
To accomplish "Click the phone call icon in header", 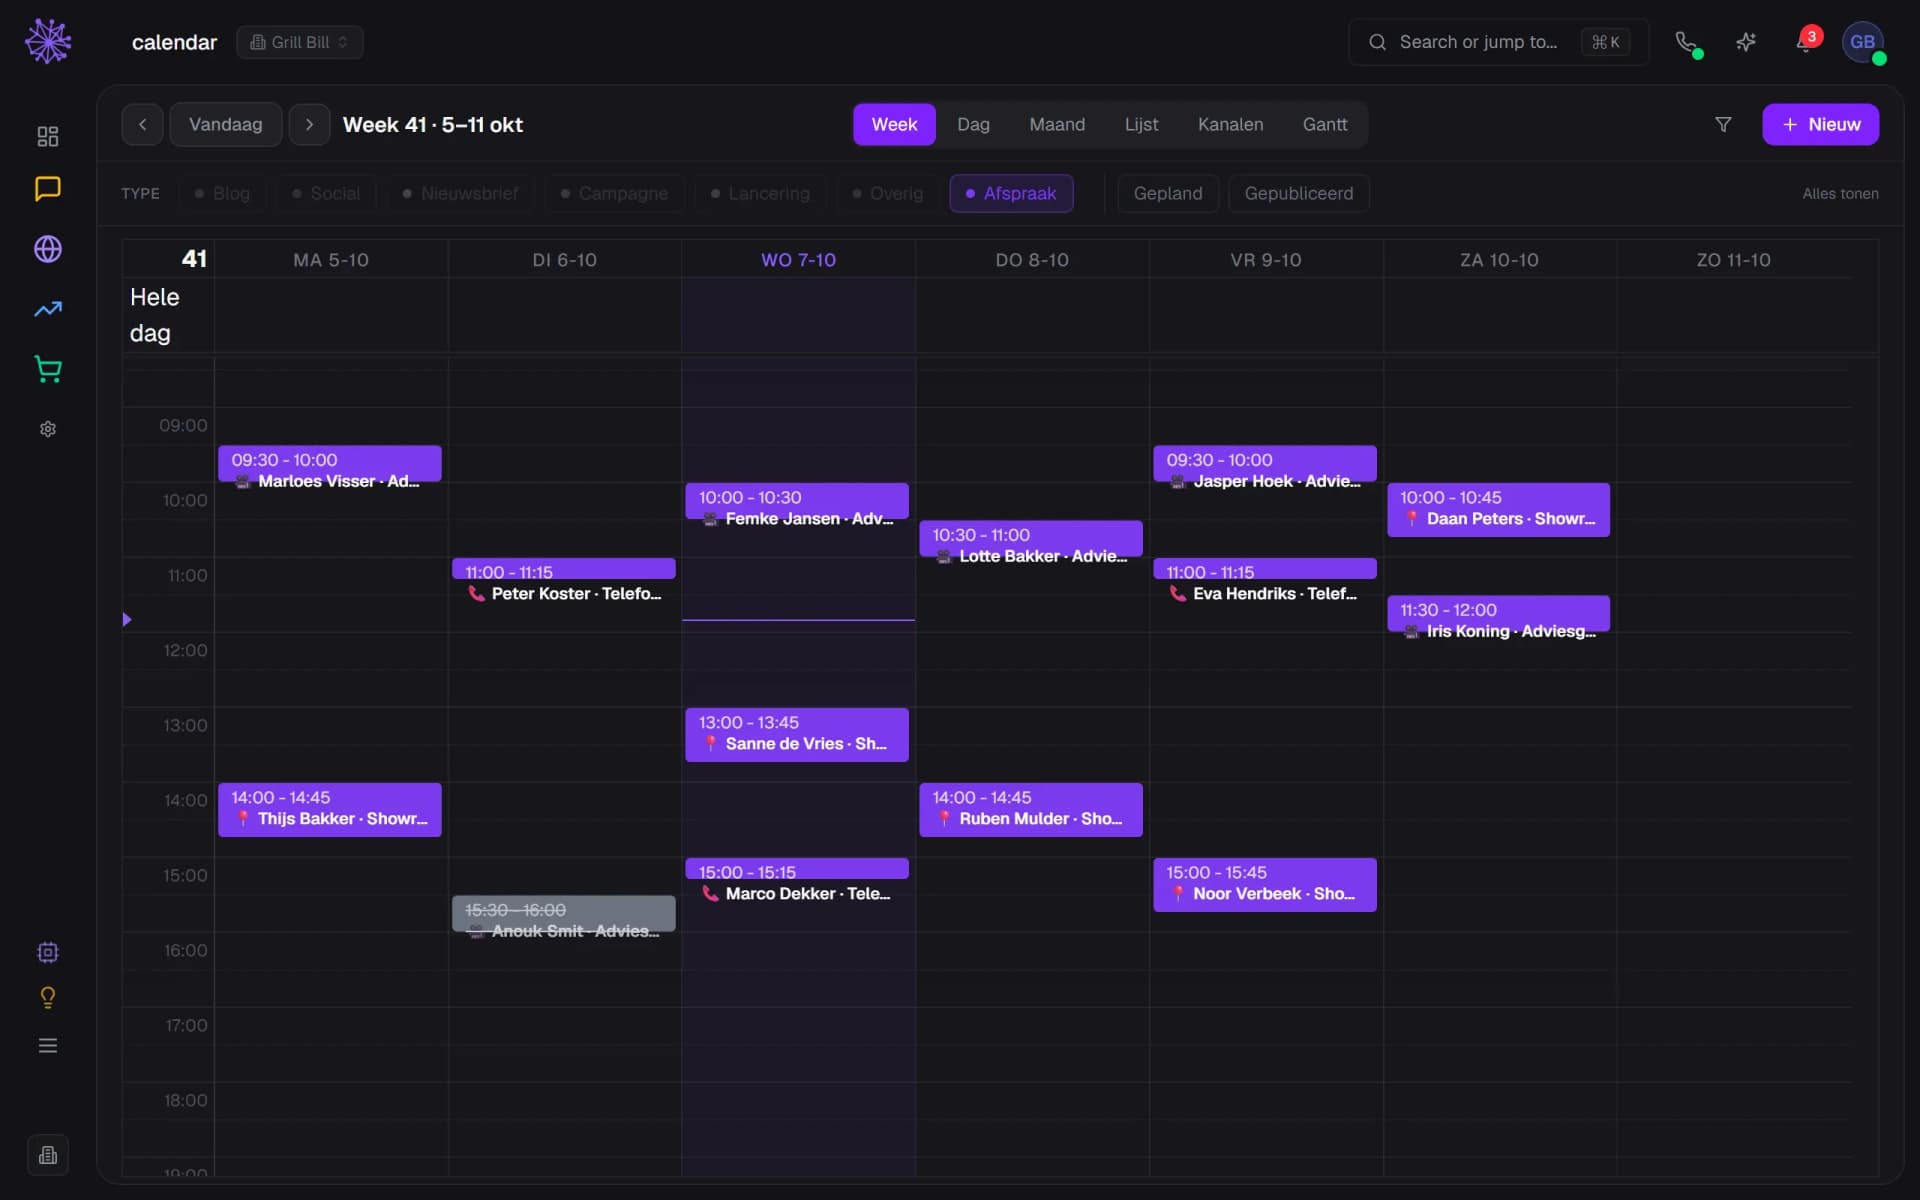I will pyautogui.click(x=1687, y=42).
